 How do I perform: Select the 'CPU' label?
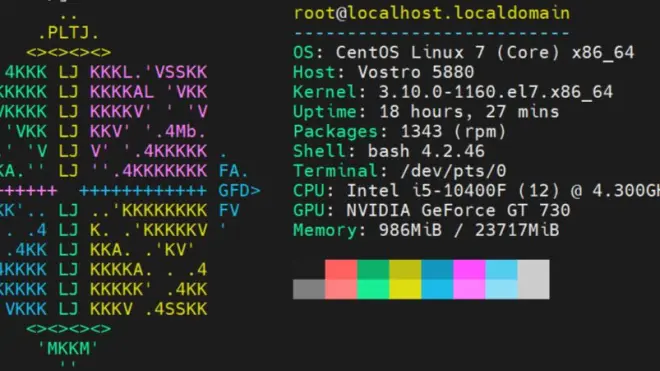point(309,191)
